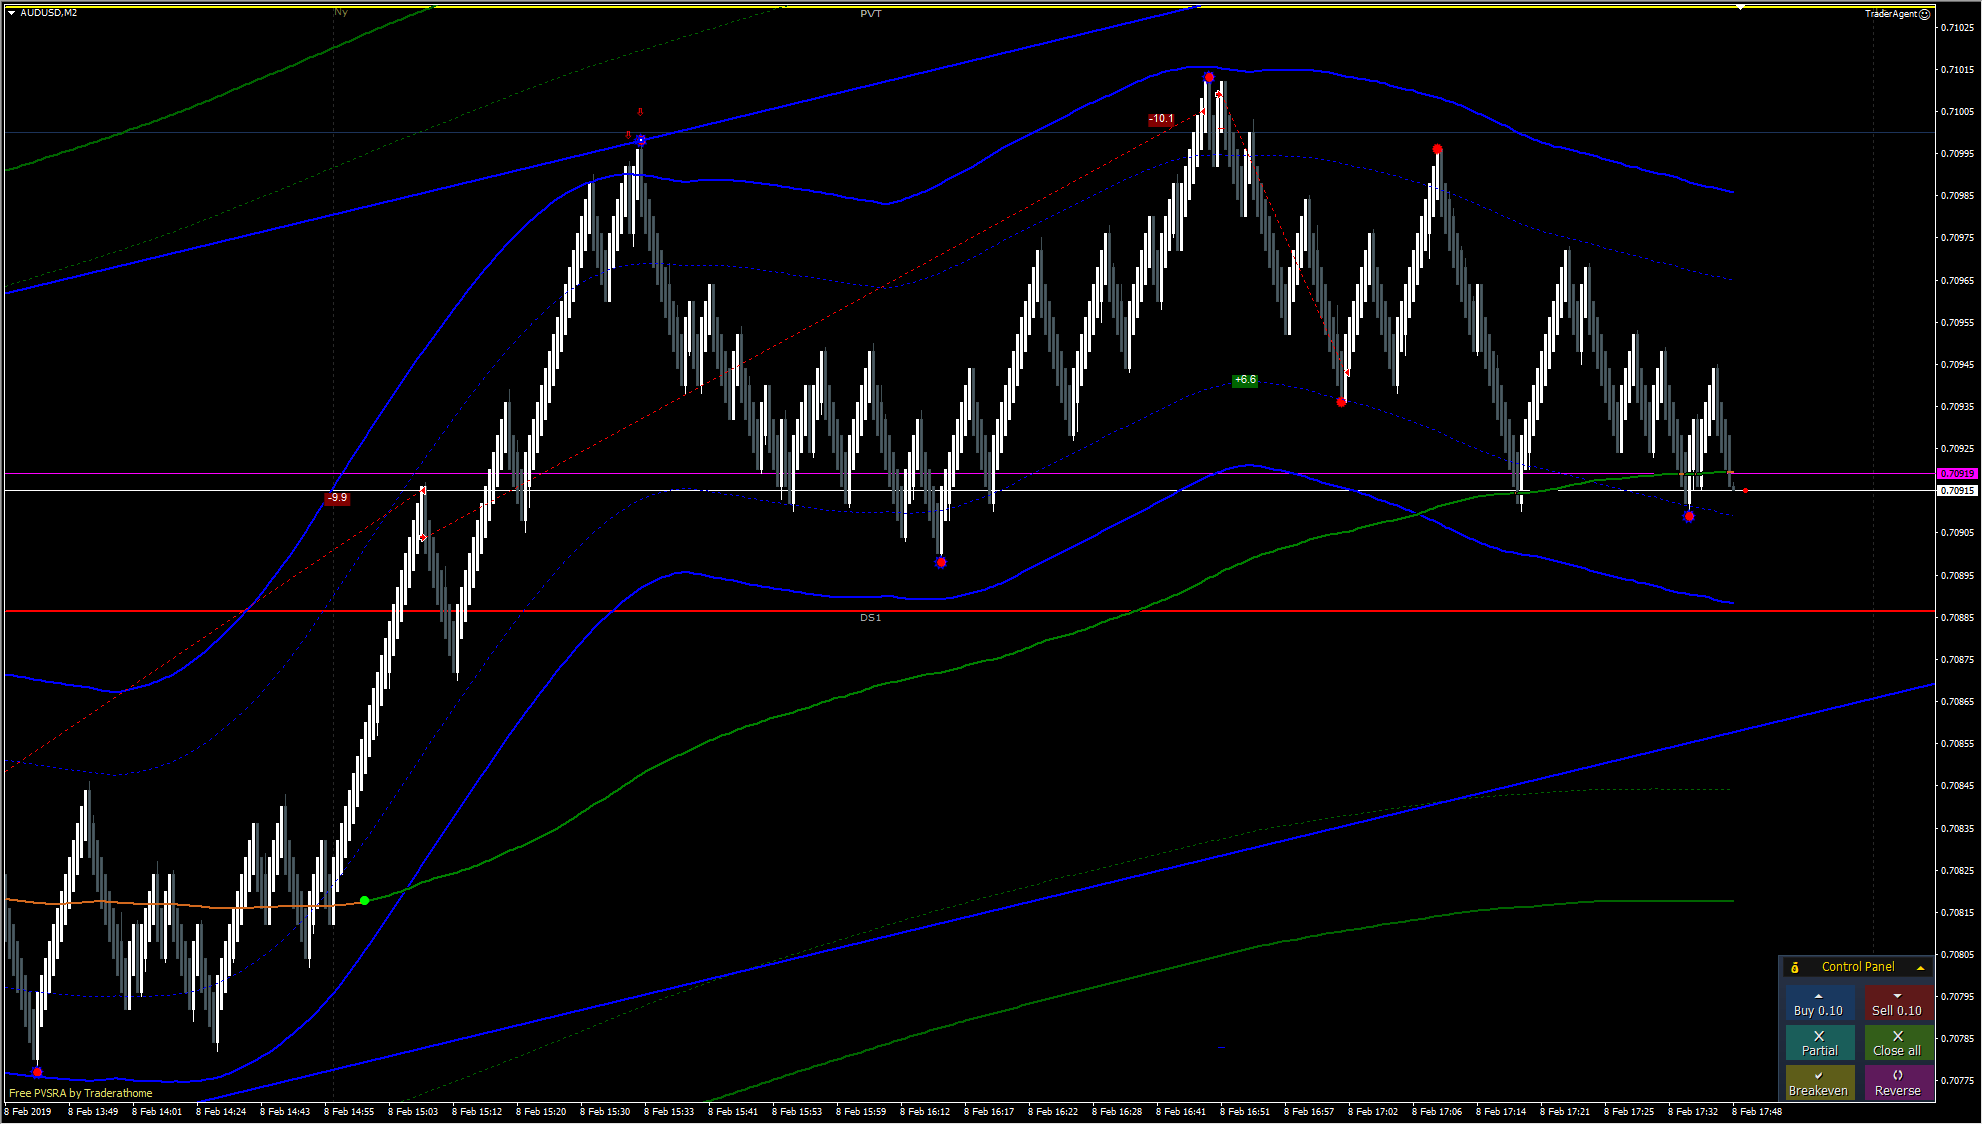This screenshot has height=1125, width=1983.
Task: Click the 0.70885 price axis label
Action: (1957, 617)
